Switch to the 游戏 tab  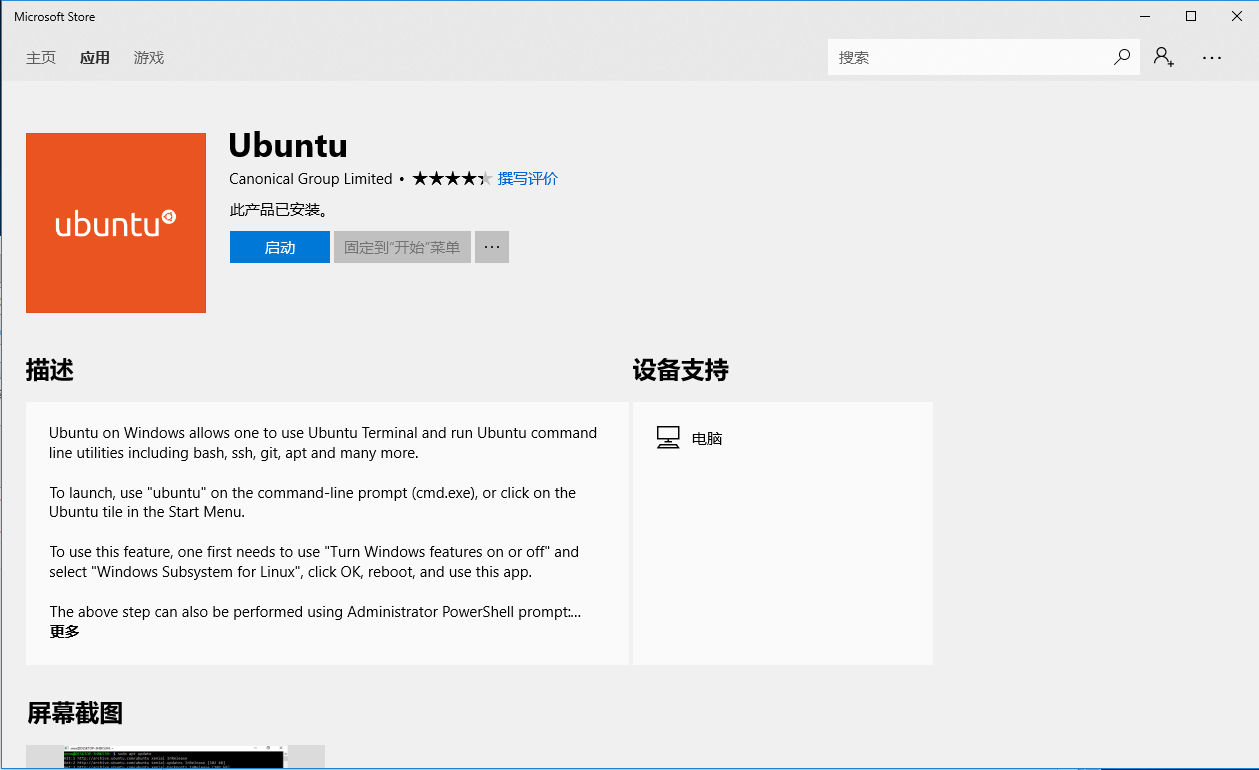point(149,58)
